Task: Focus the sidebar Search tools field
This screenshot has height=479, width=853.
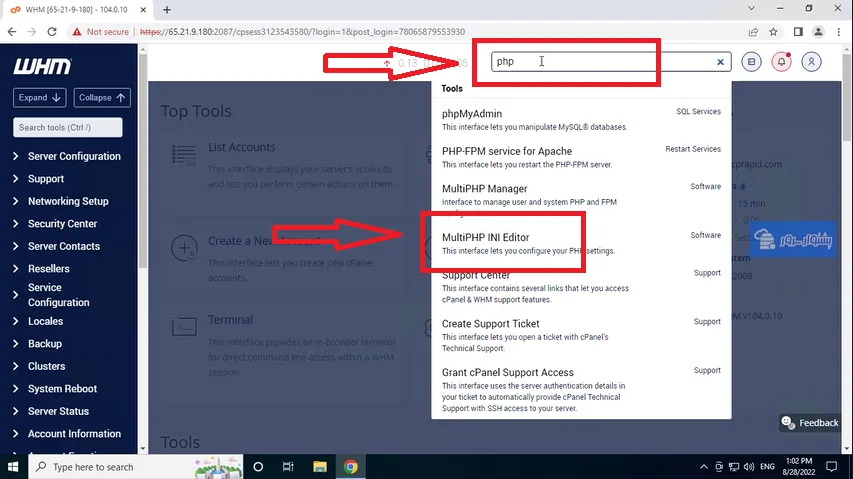Action: [67, 127]
